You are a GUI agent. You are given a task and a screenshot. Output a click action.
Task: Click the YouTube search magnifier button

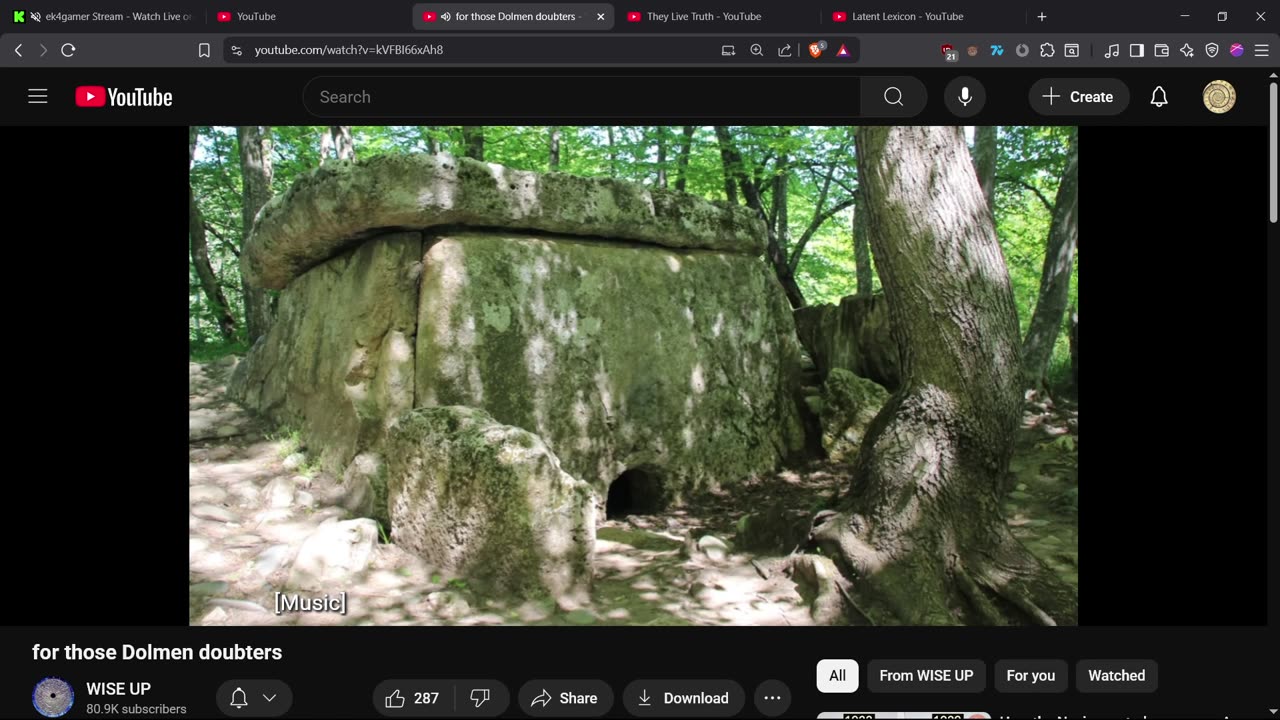coord(893,97)
